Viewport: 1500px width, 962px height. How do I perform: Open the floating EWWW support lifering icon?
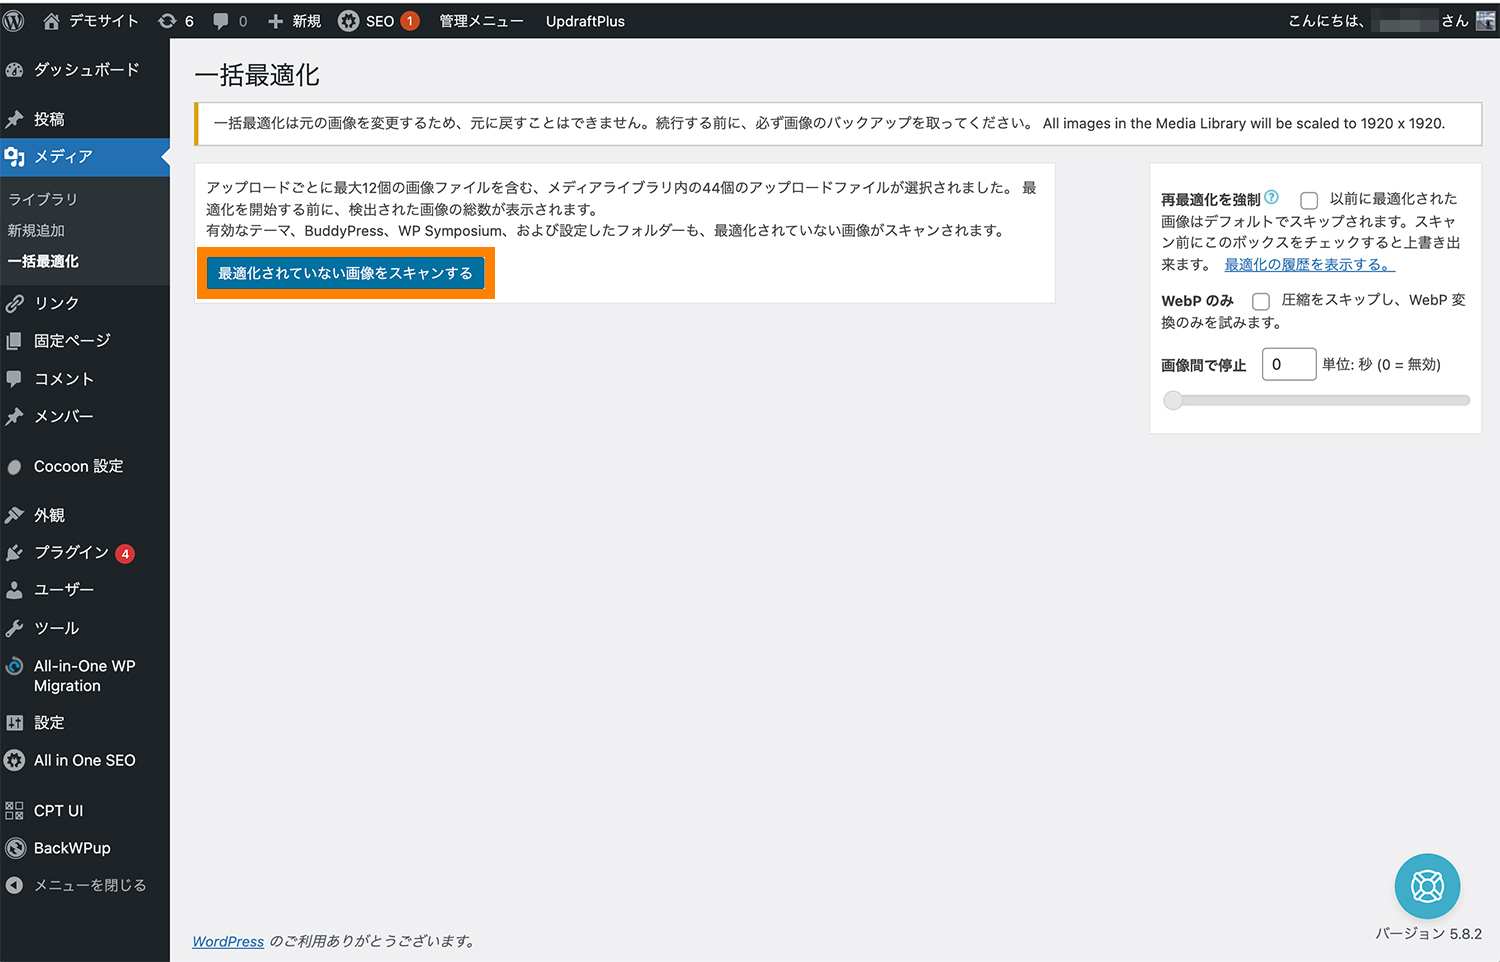tap(1427, 886)
